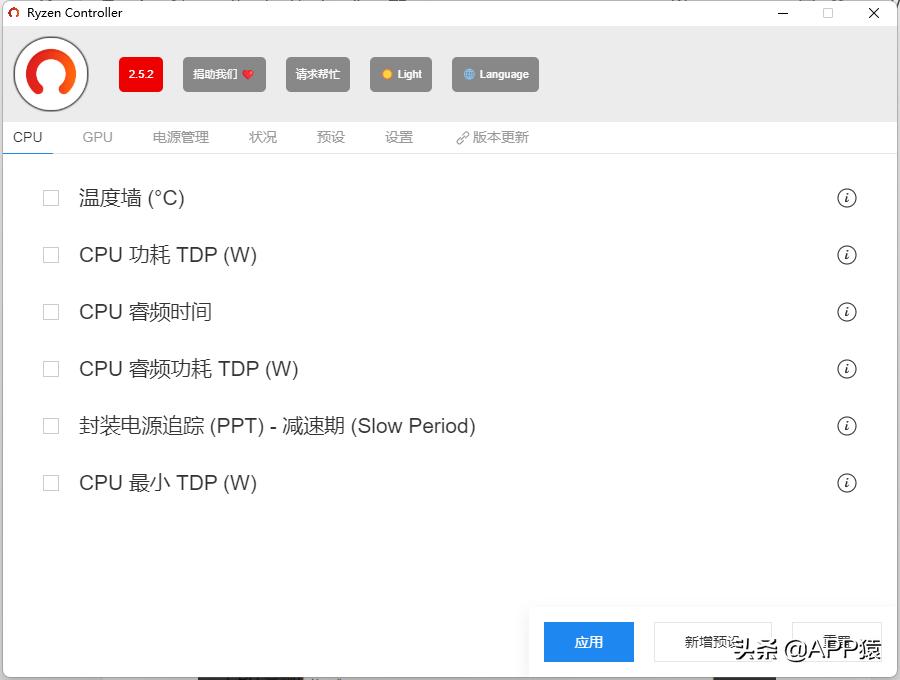Open the 设置 tab
The width and height of the screenshot is (900, 680).
398,137
